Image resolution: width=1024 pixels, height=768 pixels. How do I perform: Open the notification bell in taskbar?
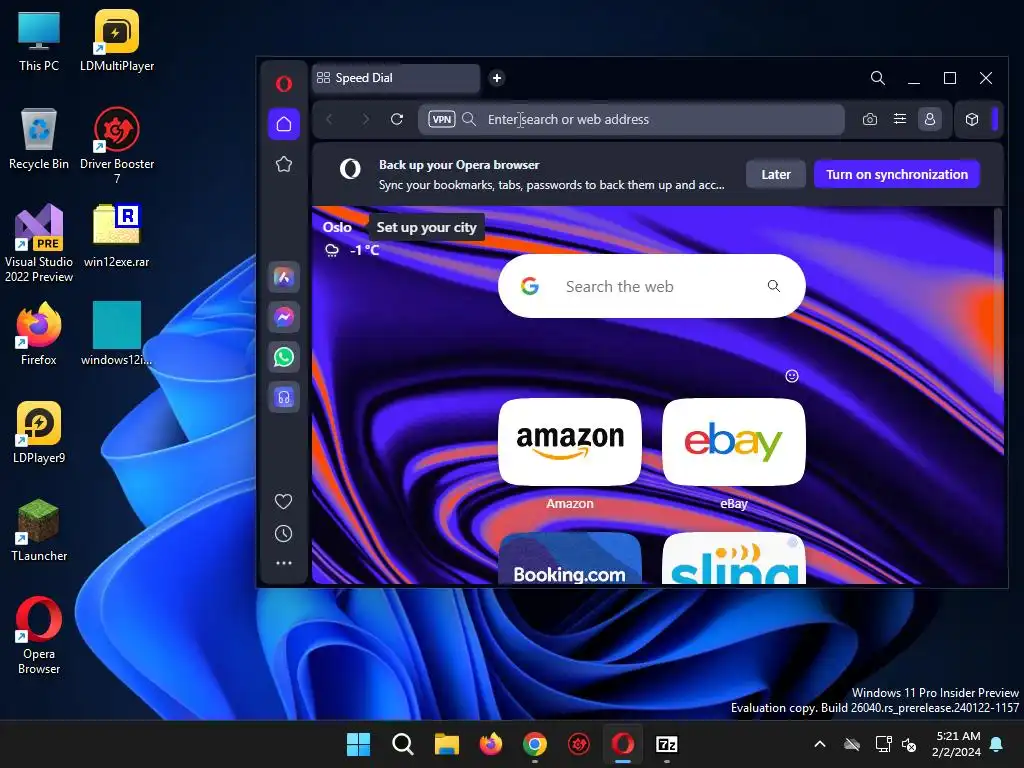coord(997,744)
